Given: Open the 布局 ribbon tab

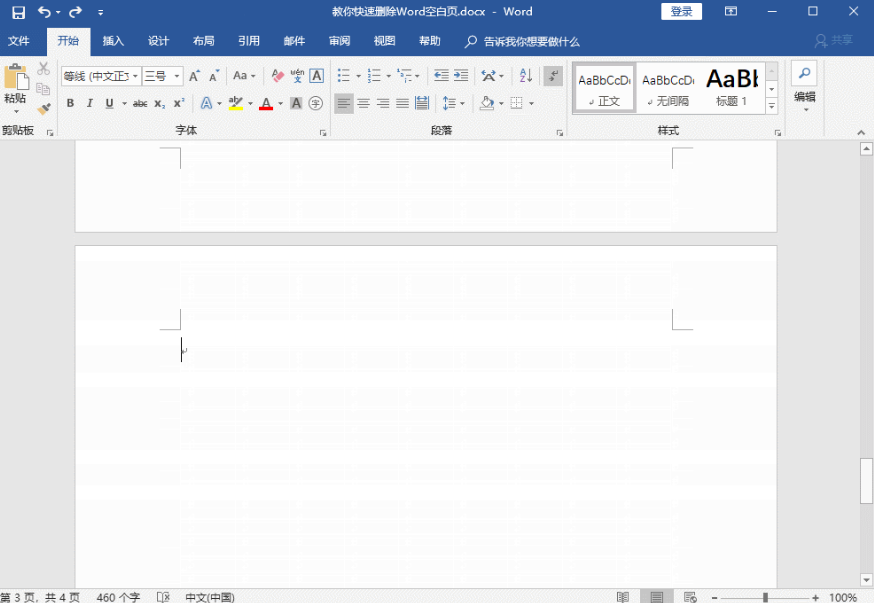Looking at the screenshot, I should 203,41.
